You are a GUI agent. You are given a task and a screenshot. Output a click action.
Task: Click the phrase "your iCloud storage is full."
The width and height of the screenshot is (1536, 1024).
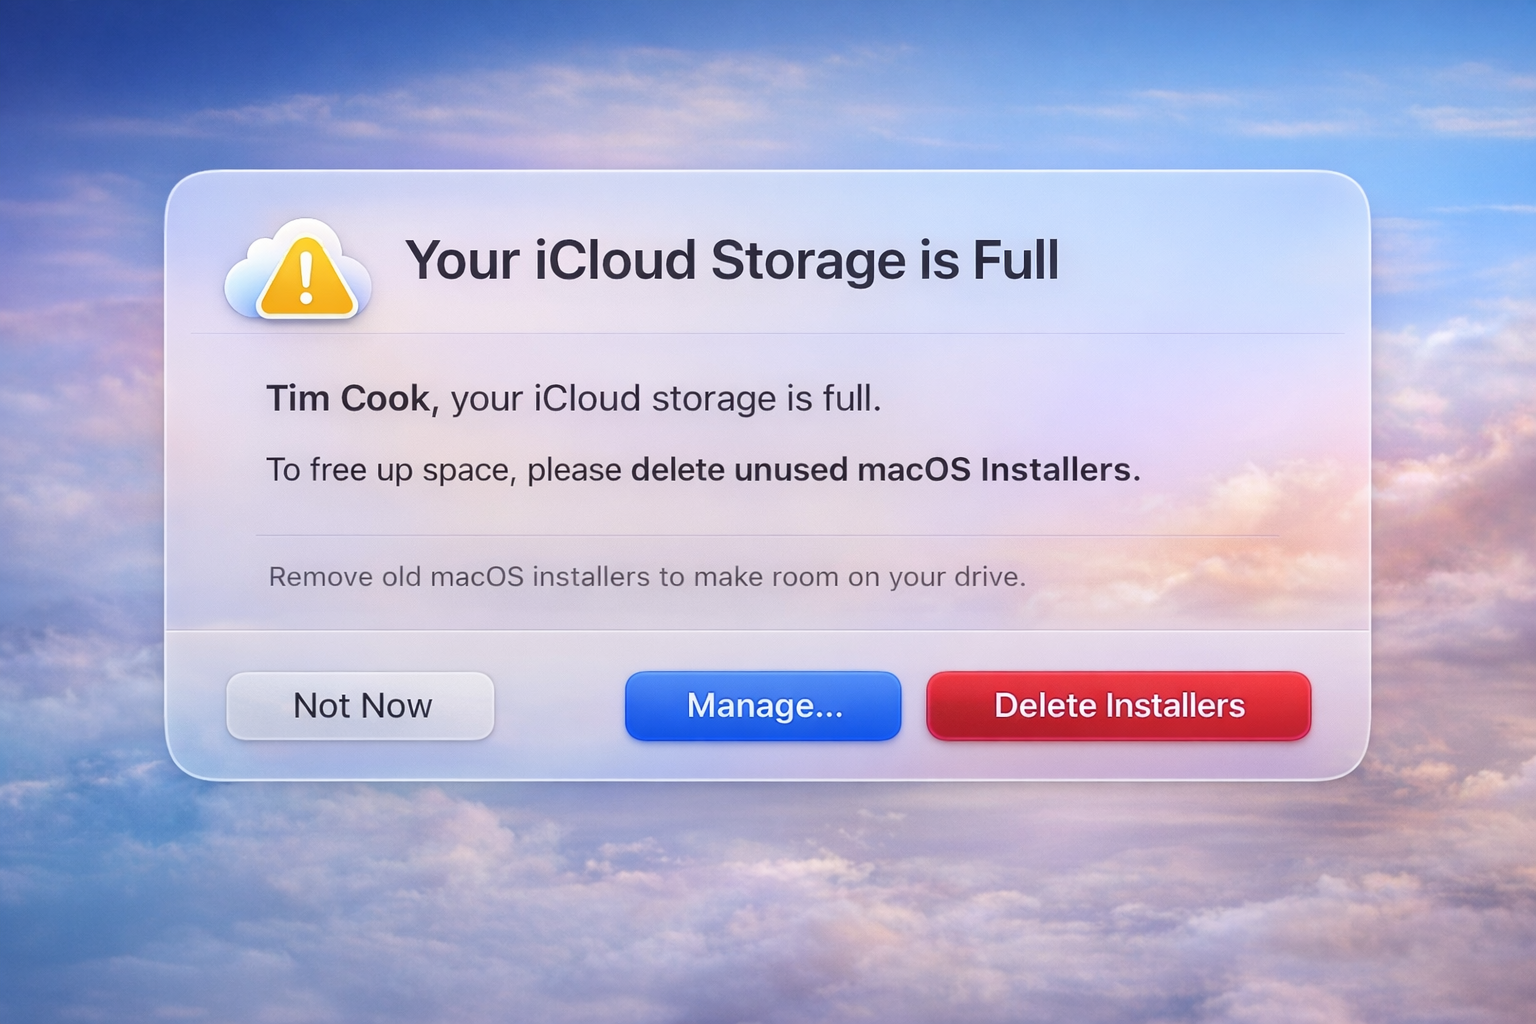[x=666, y=399]
